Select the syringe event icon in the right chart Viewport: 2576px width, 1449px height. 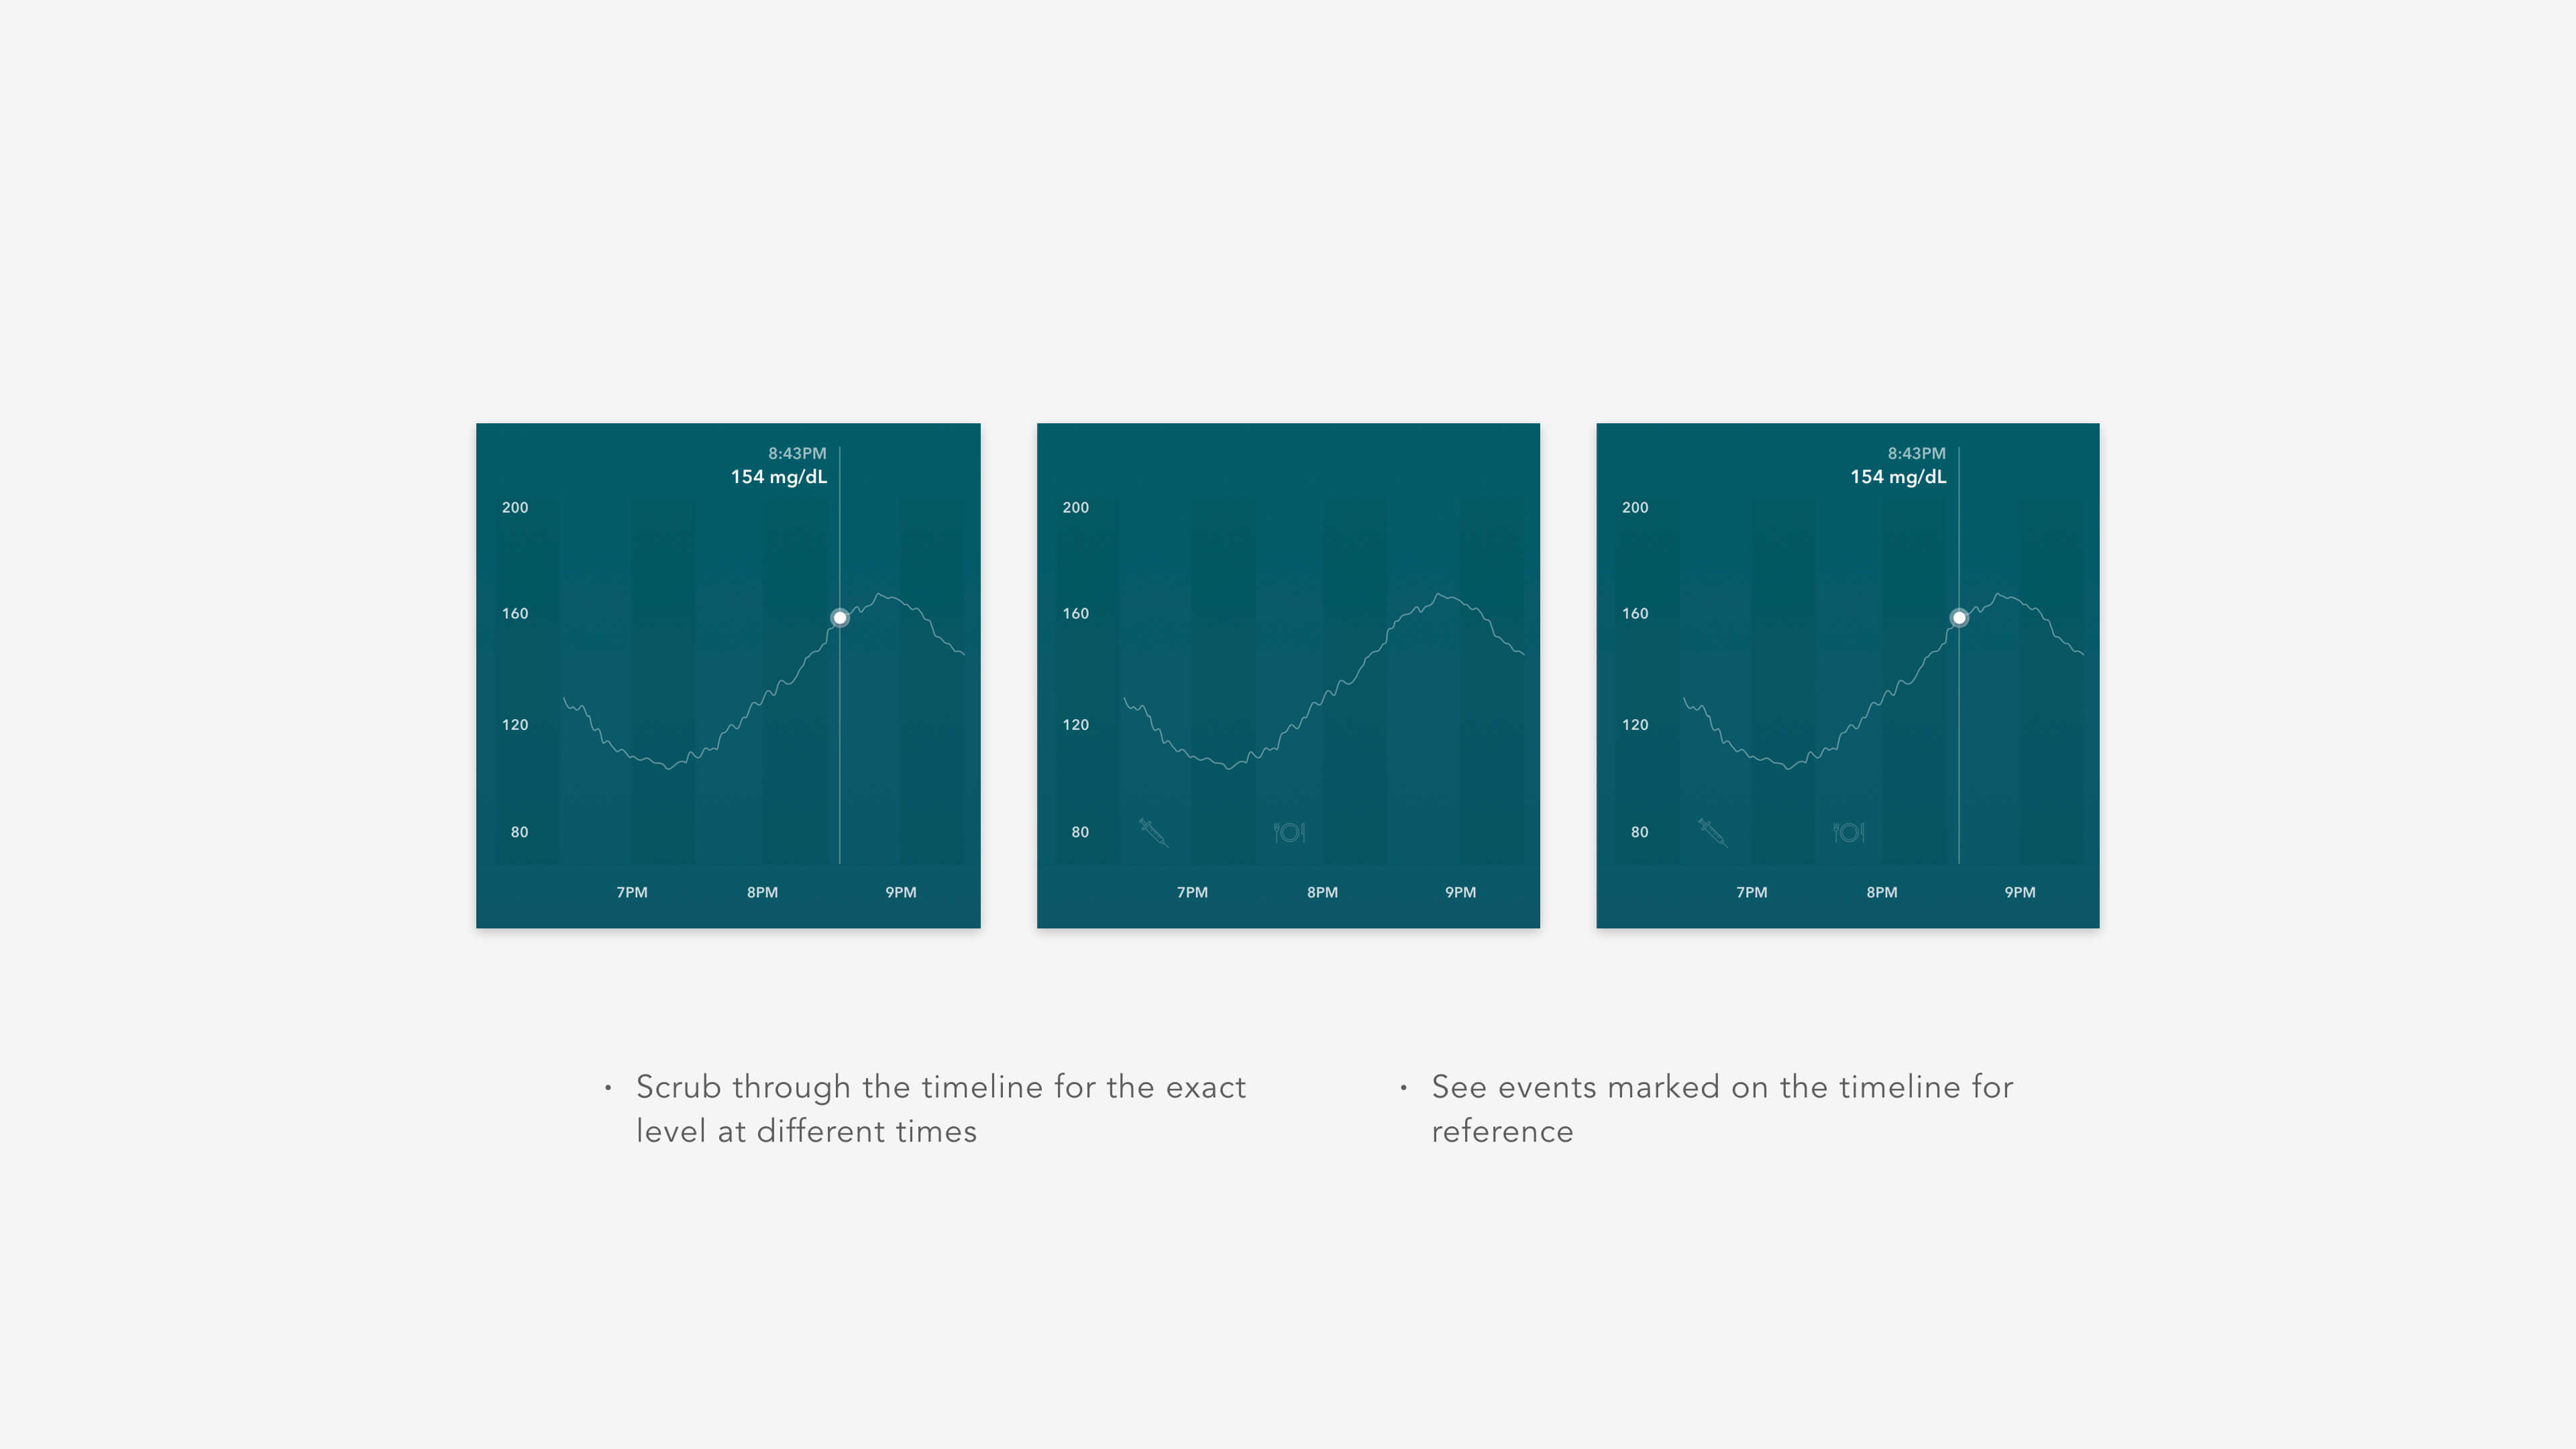pos(1712,831)
